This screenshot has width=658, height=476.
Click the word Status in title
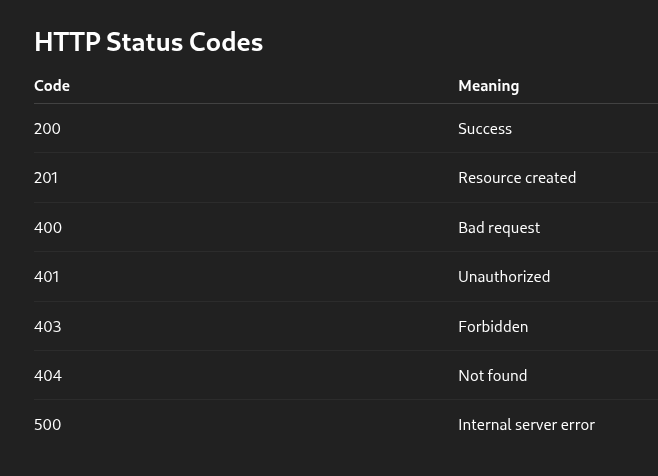pos(145,42)
